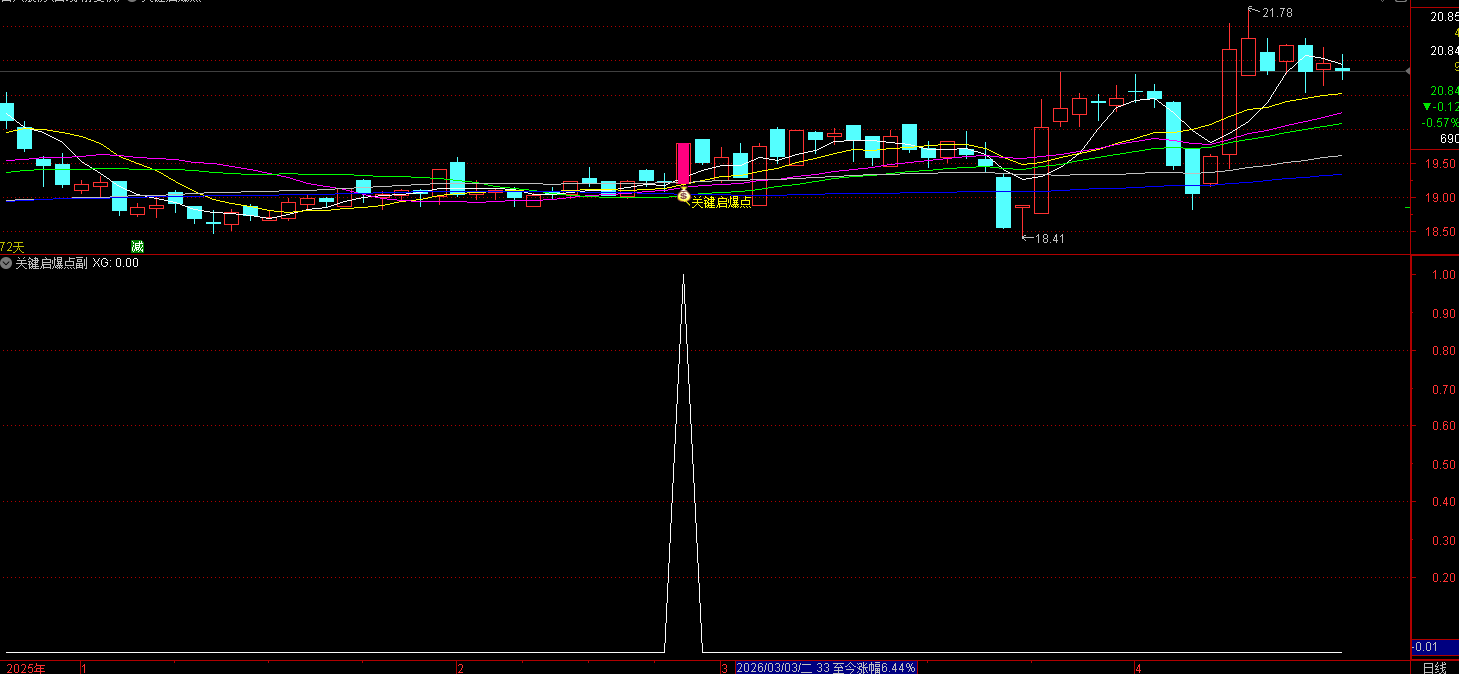Click the -0.57% change value
Screen dimensions: 1459x674
tap(1441, 123)
